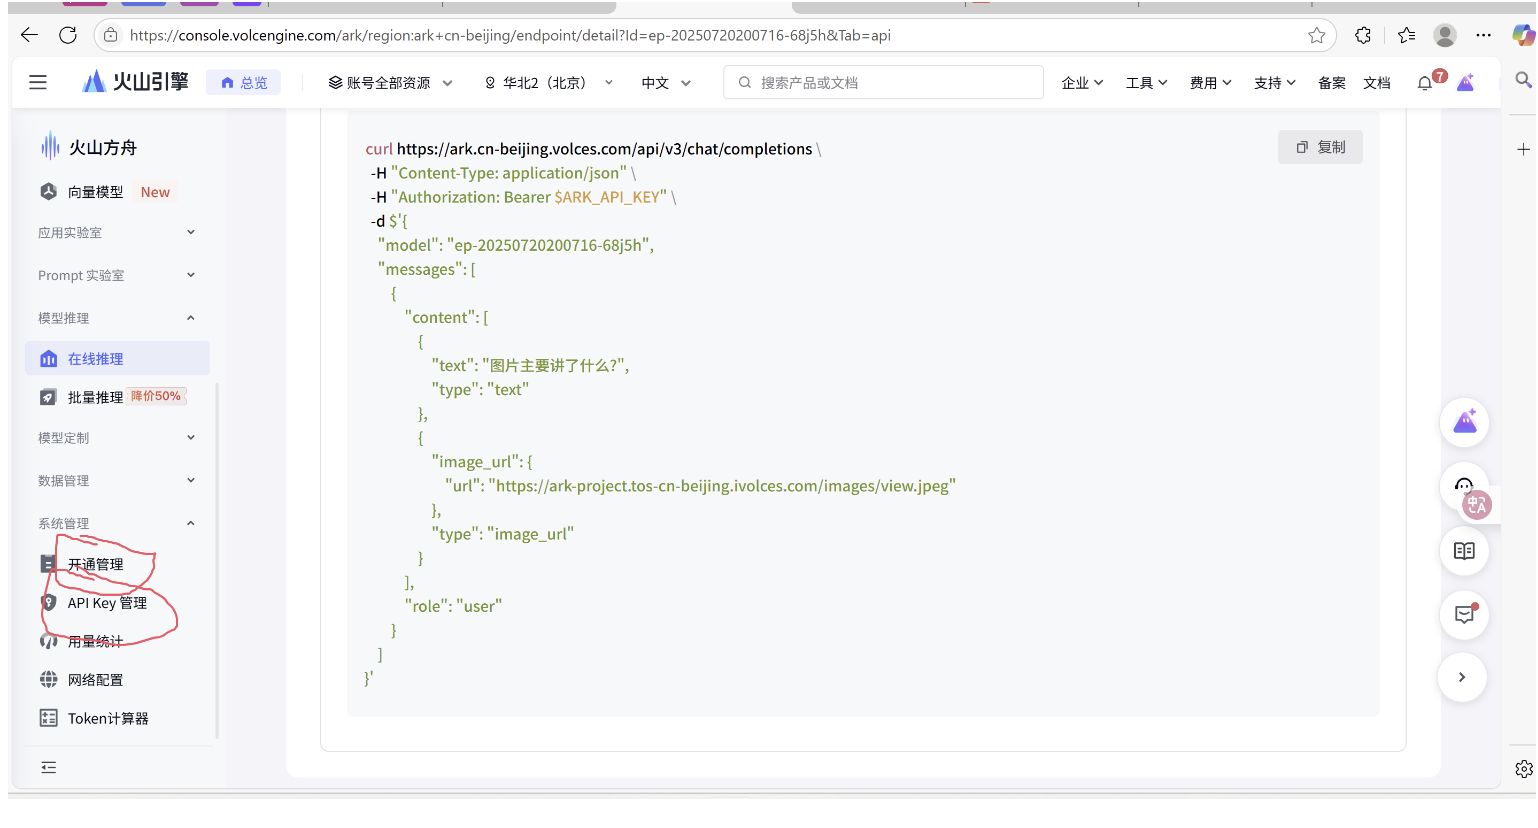Image resolution: width=1538 pixels, height=828 pixels.
Task: Open the 账号全部资源 dropdown
Action: point(390,83)
